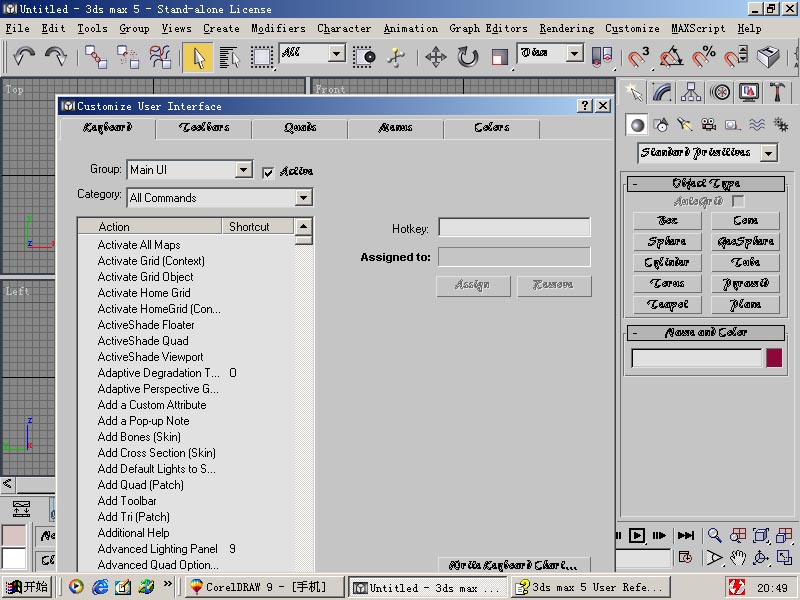Viewport: 800px width, 600px height.
Task: Activate the Select and Scale tool
Action: (499, 57)
